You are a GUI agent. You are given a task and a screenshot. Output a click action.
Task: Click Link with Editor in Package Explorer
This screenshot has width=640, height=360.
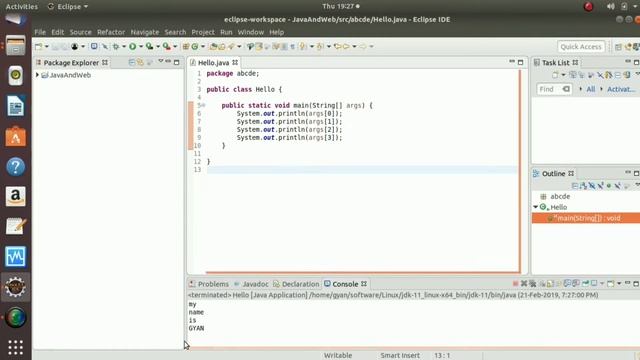tap(140, 62)
